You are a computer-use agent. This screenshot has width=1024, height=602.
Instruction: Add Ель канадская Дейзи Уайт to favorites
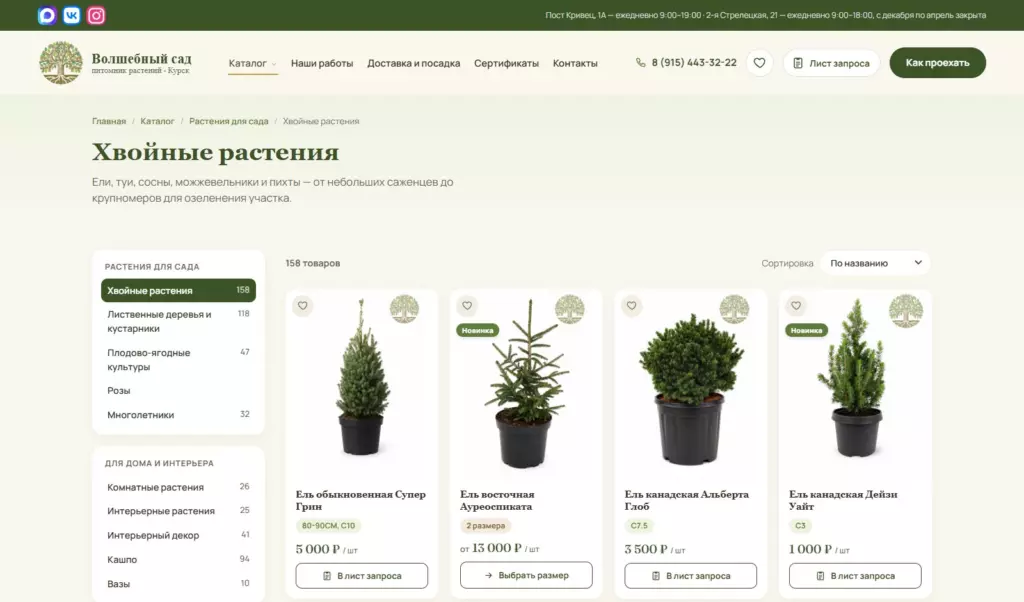796,305
